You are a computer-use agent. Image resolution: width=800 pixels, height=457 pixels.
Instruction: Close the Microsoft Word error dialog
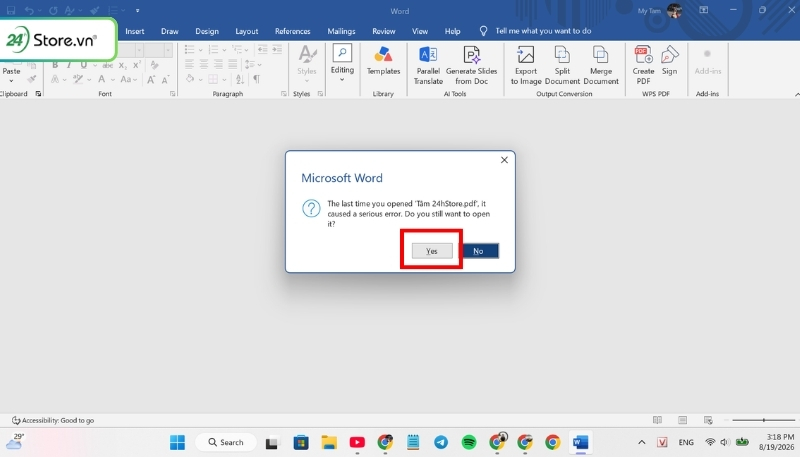[x=504, y=160]
